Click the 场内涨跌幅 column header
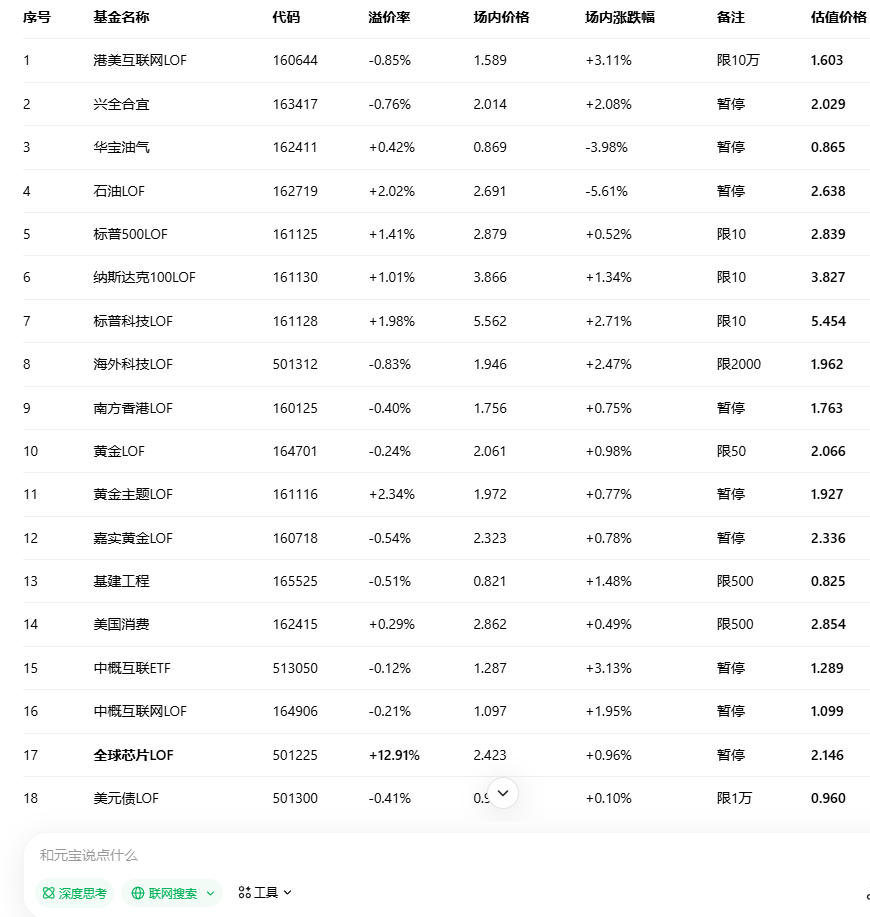The width and height of the screenshot is (870, 917). (x=620, y=17)
